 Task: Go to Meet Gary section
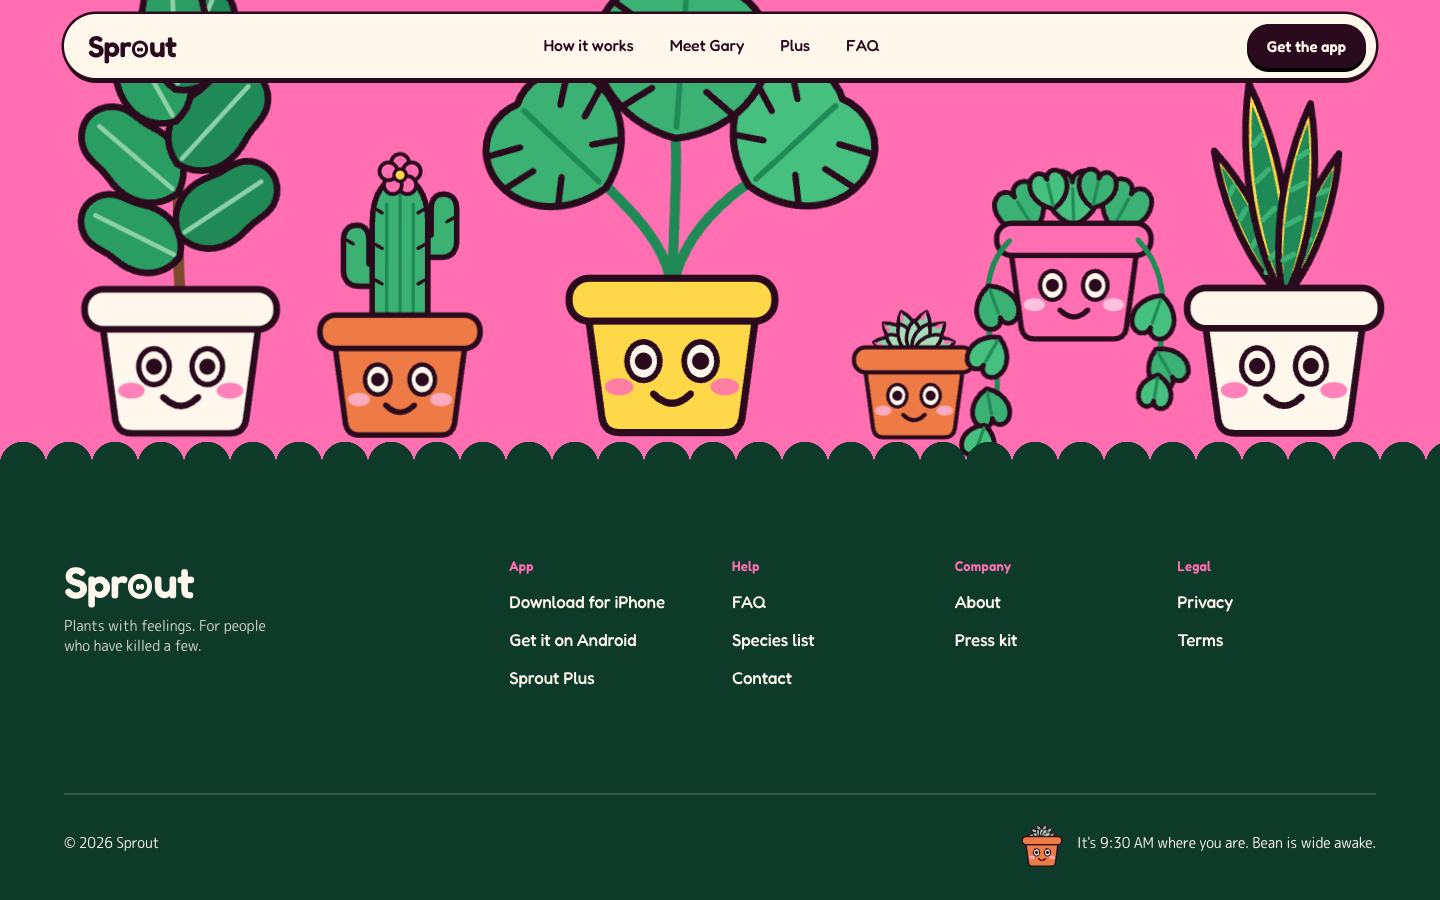tap(706, 46)
